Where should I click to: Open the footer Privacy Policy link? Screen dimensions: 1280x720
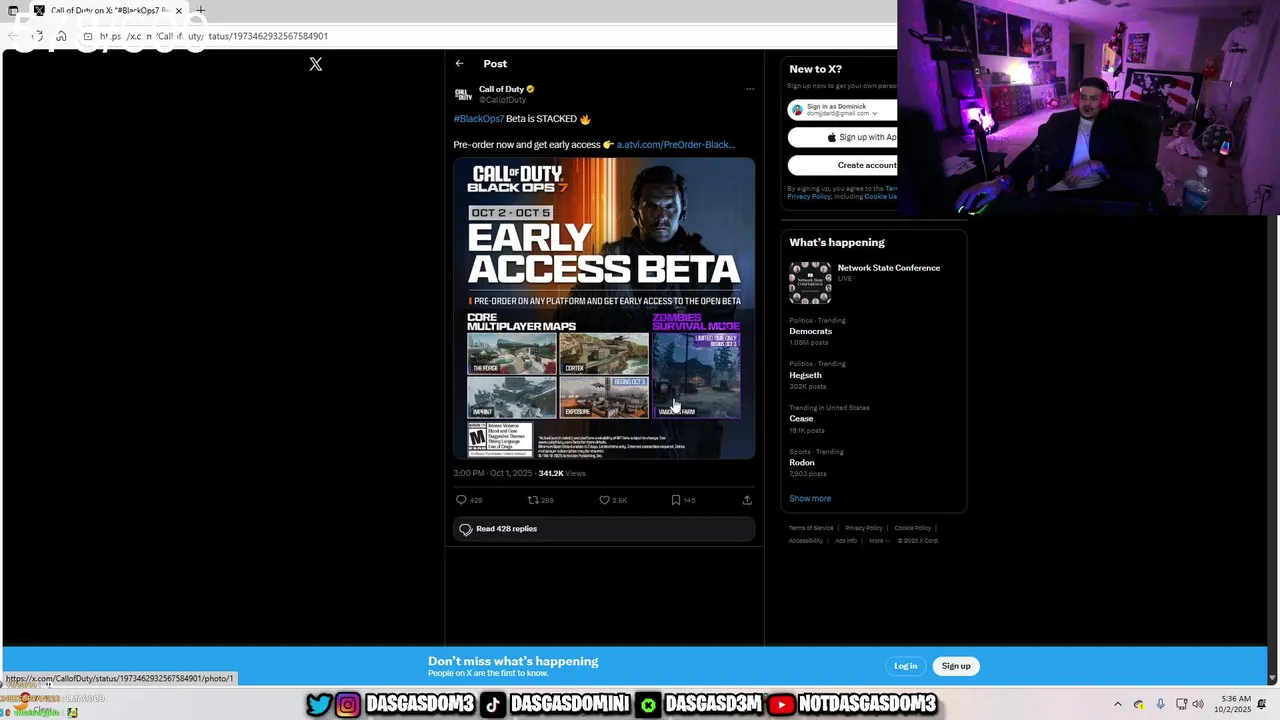tap(864, 528)
